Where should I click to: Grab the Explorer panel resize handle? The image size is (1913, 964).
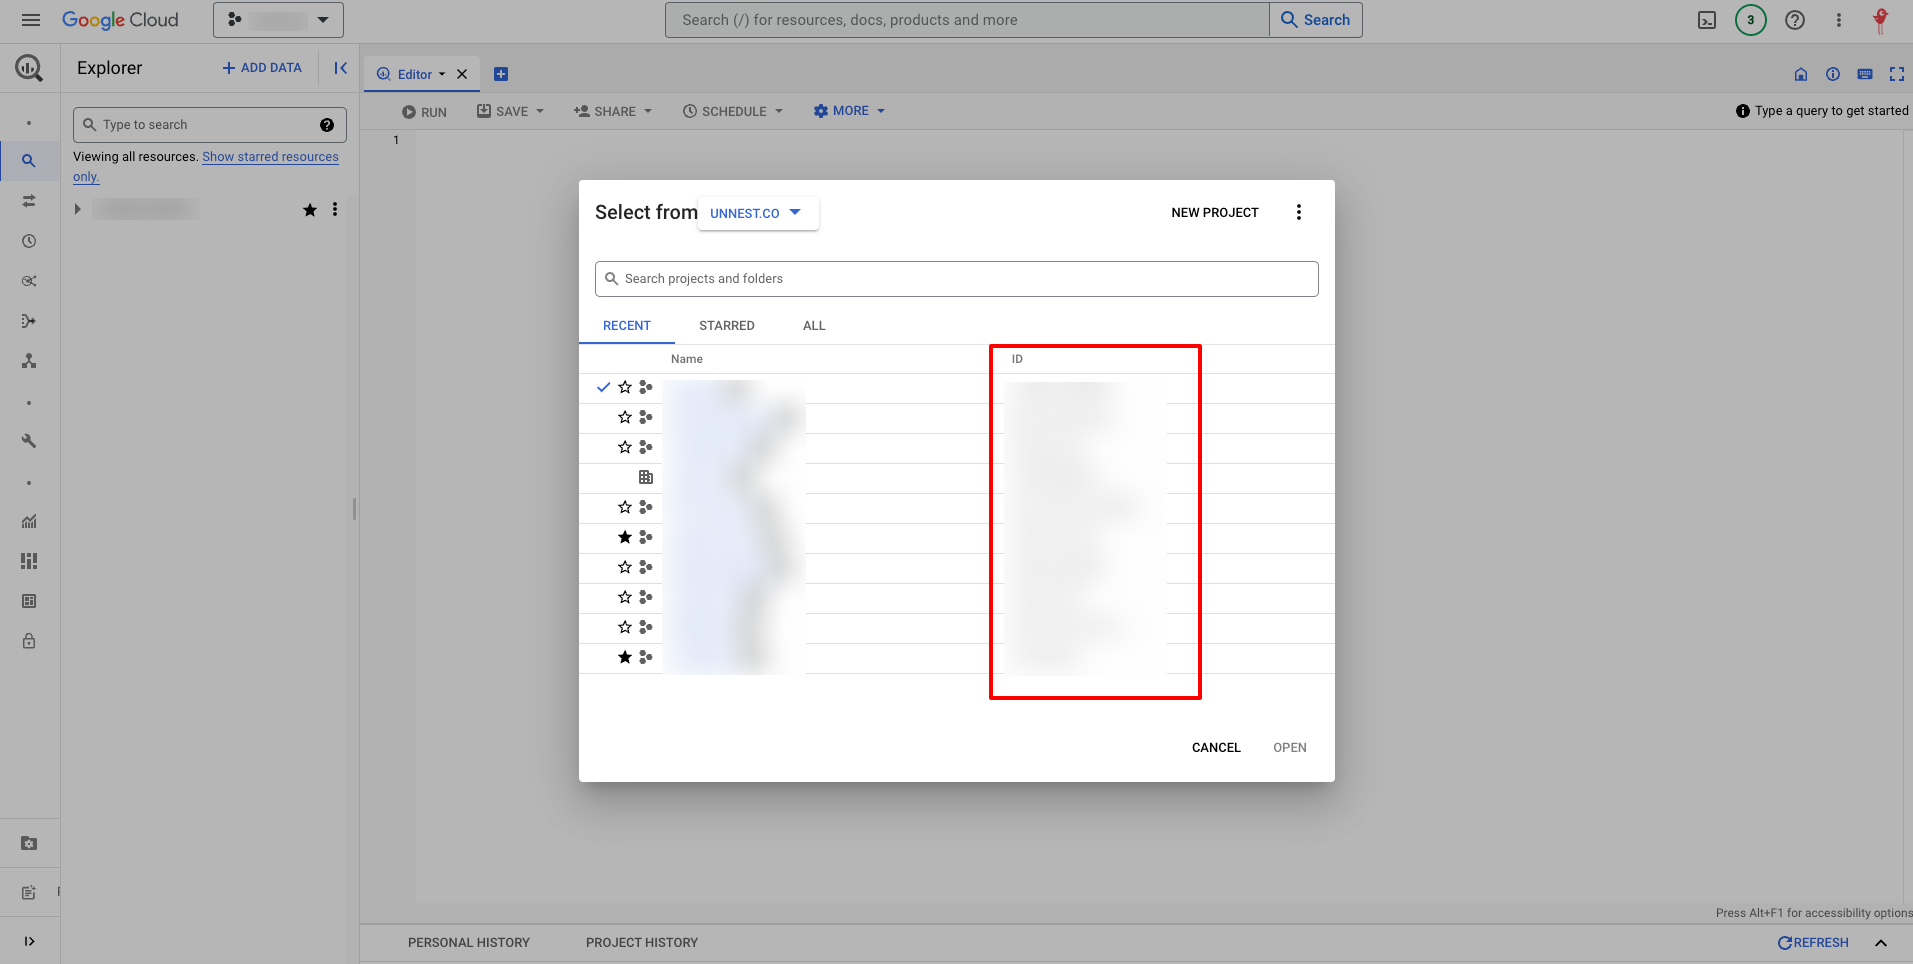coord(354,509)
